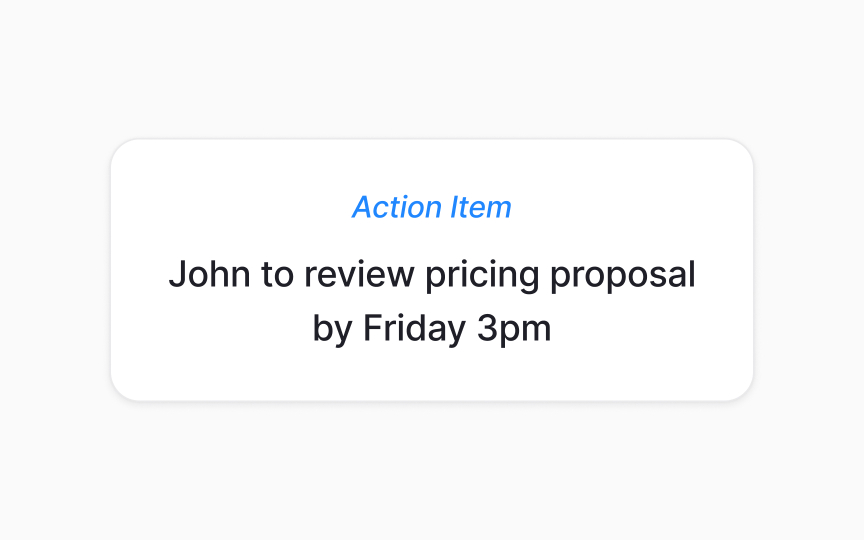Click the blue Action Item label
Image resolution: width=864 pixels, height=540 pixels.
point(431,207)
